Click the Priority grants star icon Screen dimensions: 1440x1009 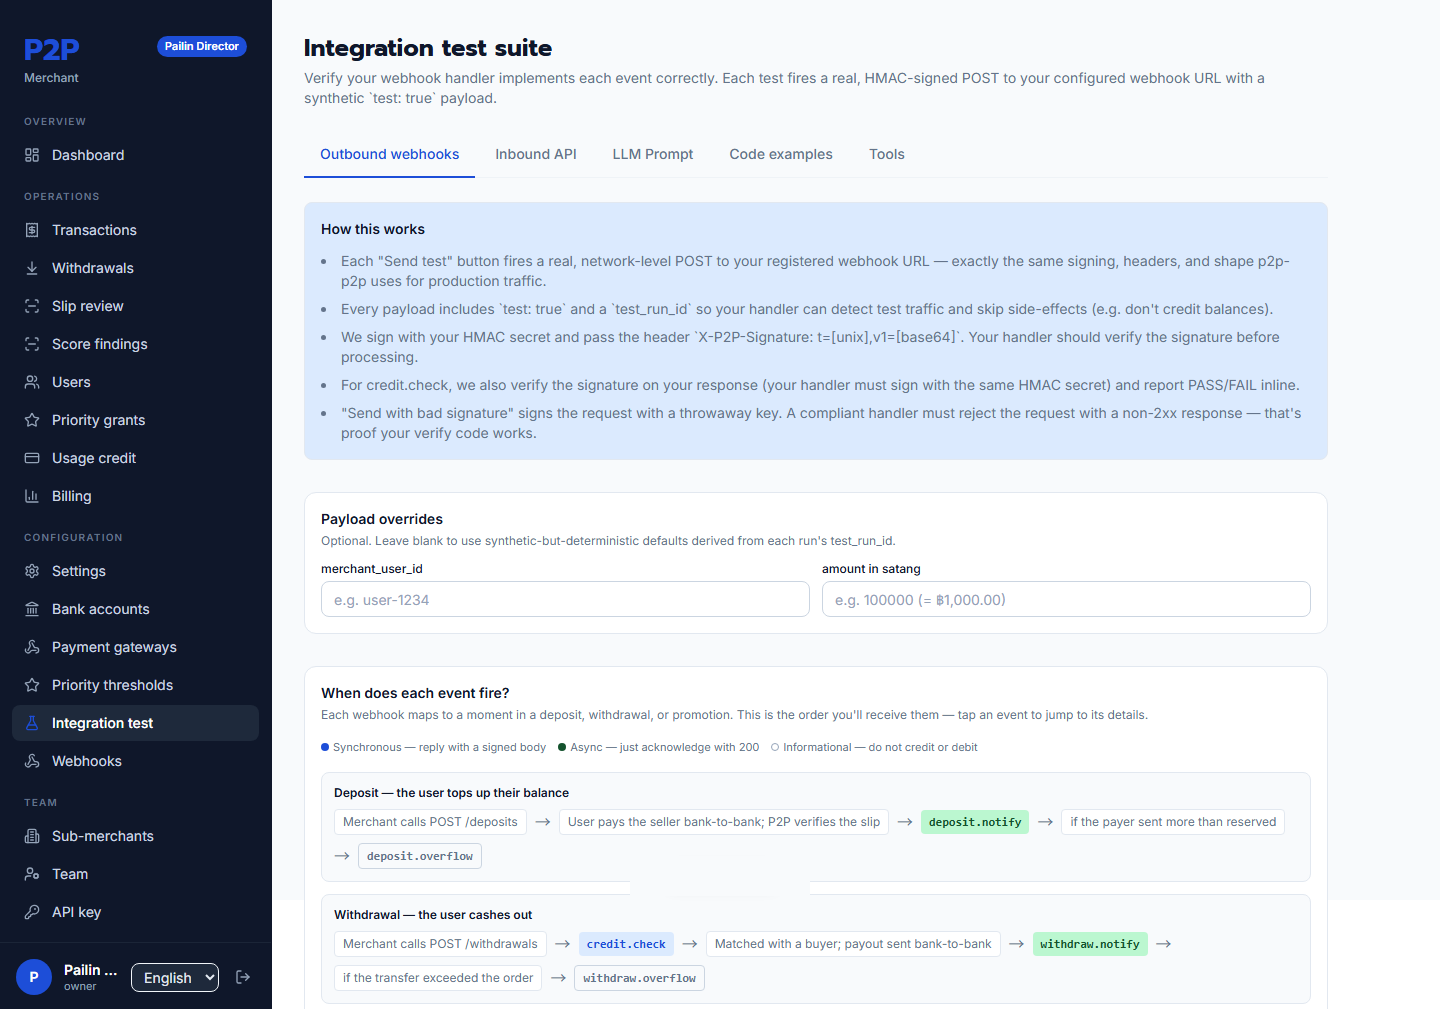[x=32, y=420]
